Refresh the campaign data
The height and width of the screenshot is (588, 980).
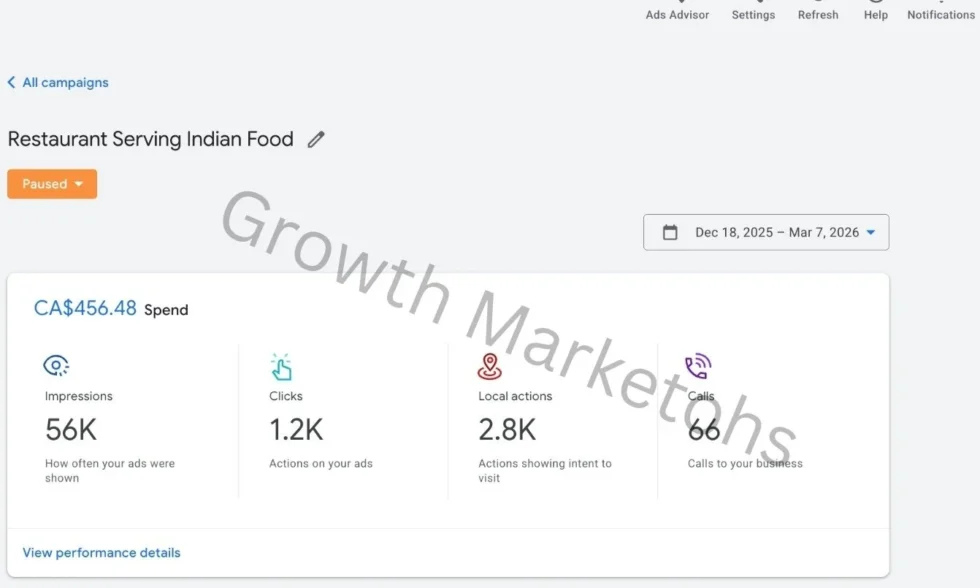click(x=818, y=8)
